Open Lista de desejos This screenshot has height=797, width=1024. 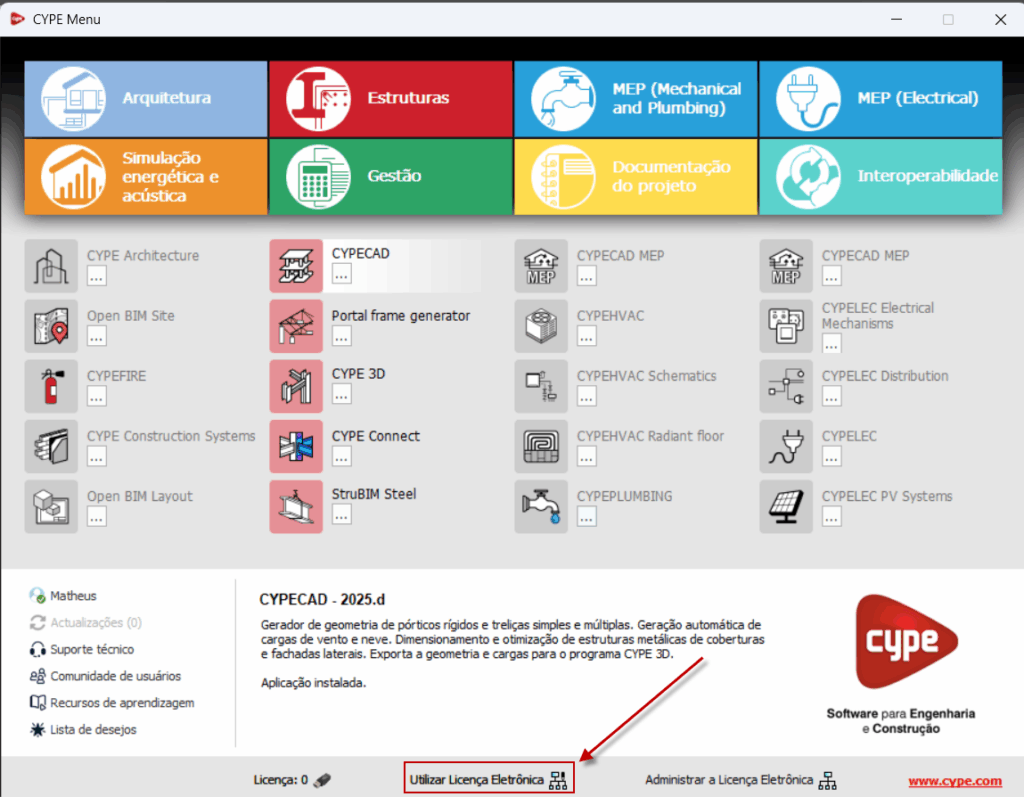[x=83, y=730]
